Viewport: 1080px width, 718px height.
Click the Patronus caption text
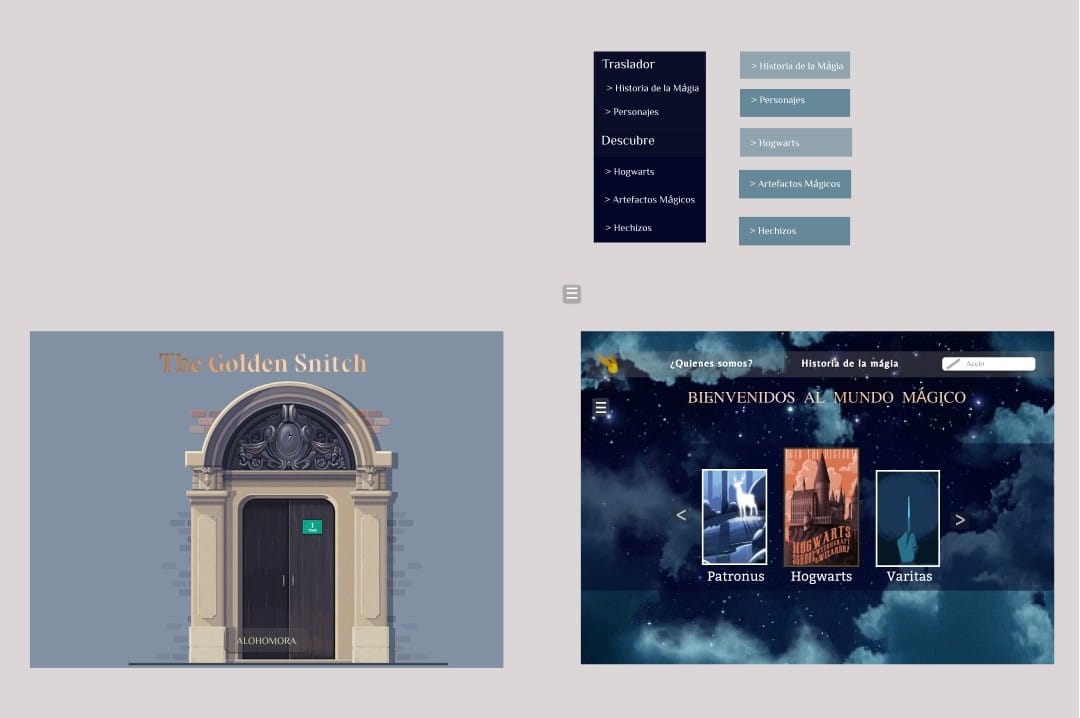736,577
